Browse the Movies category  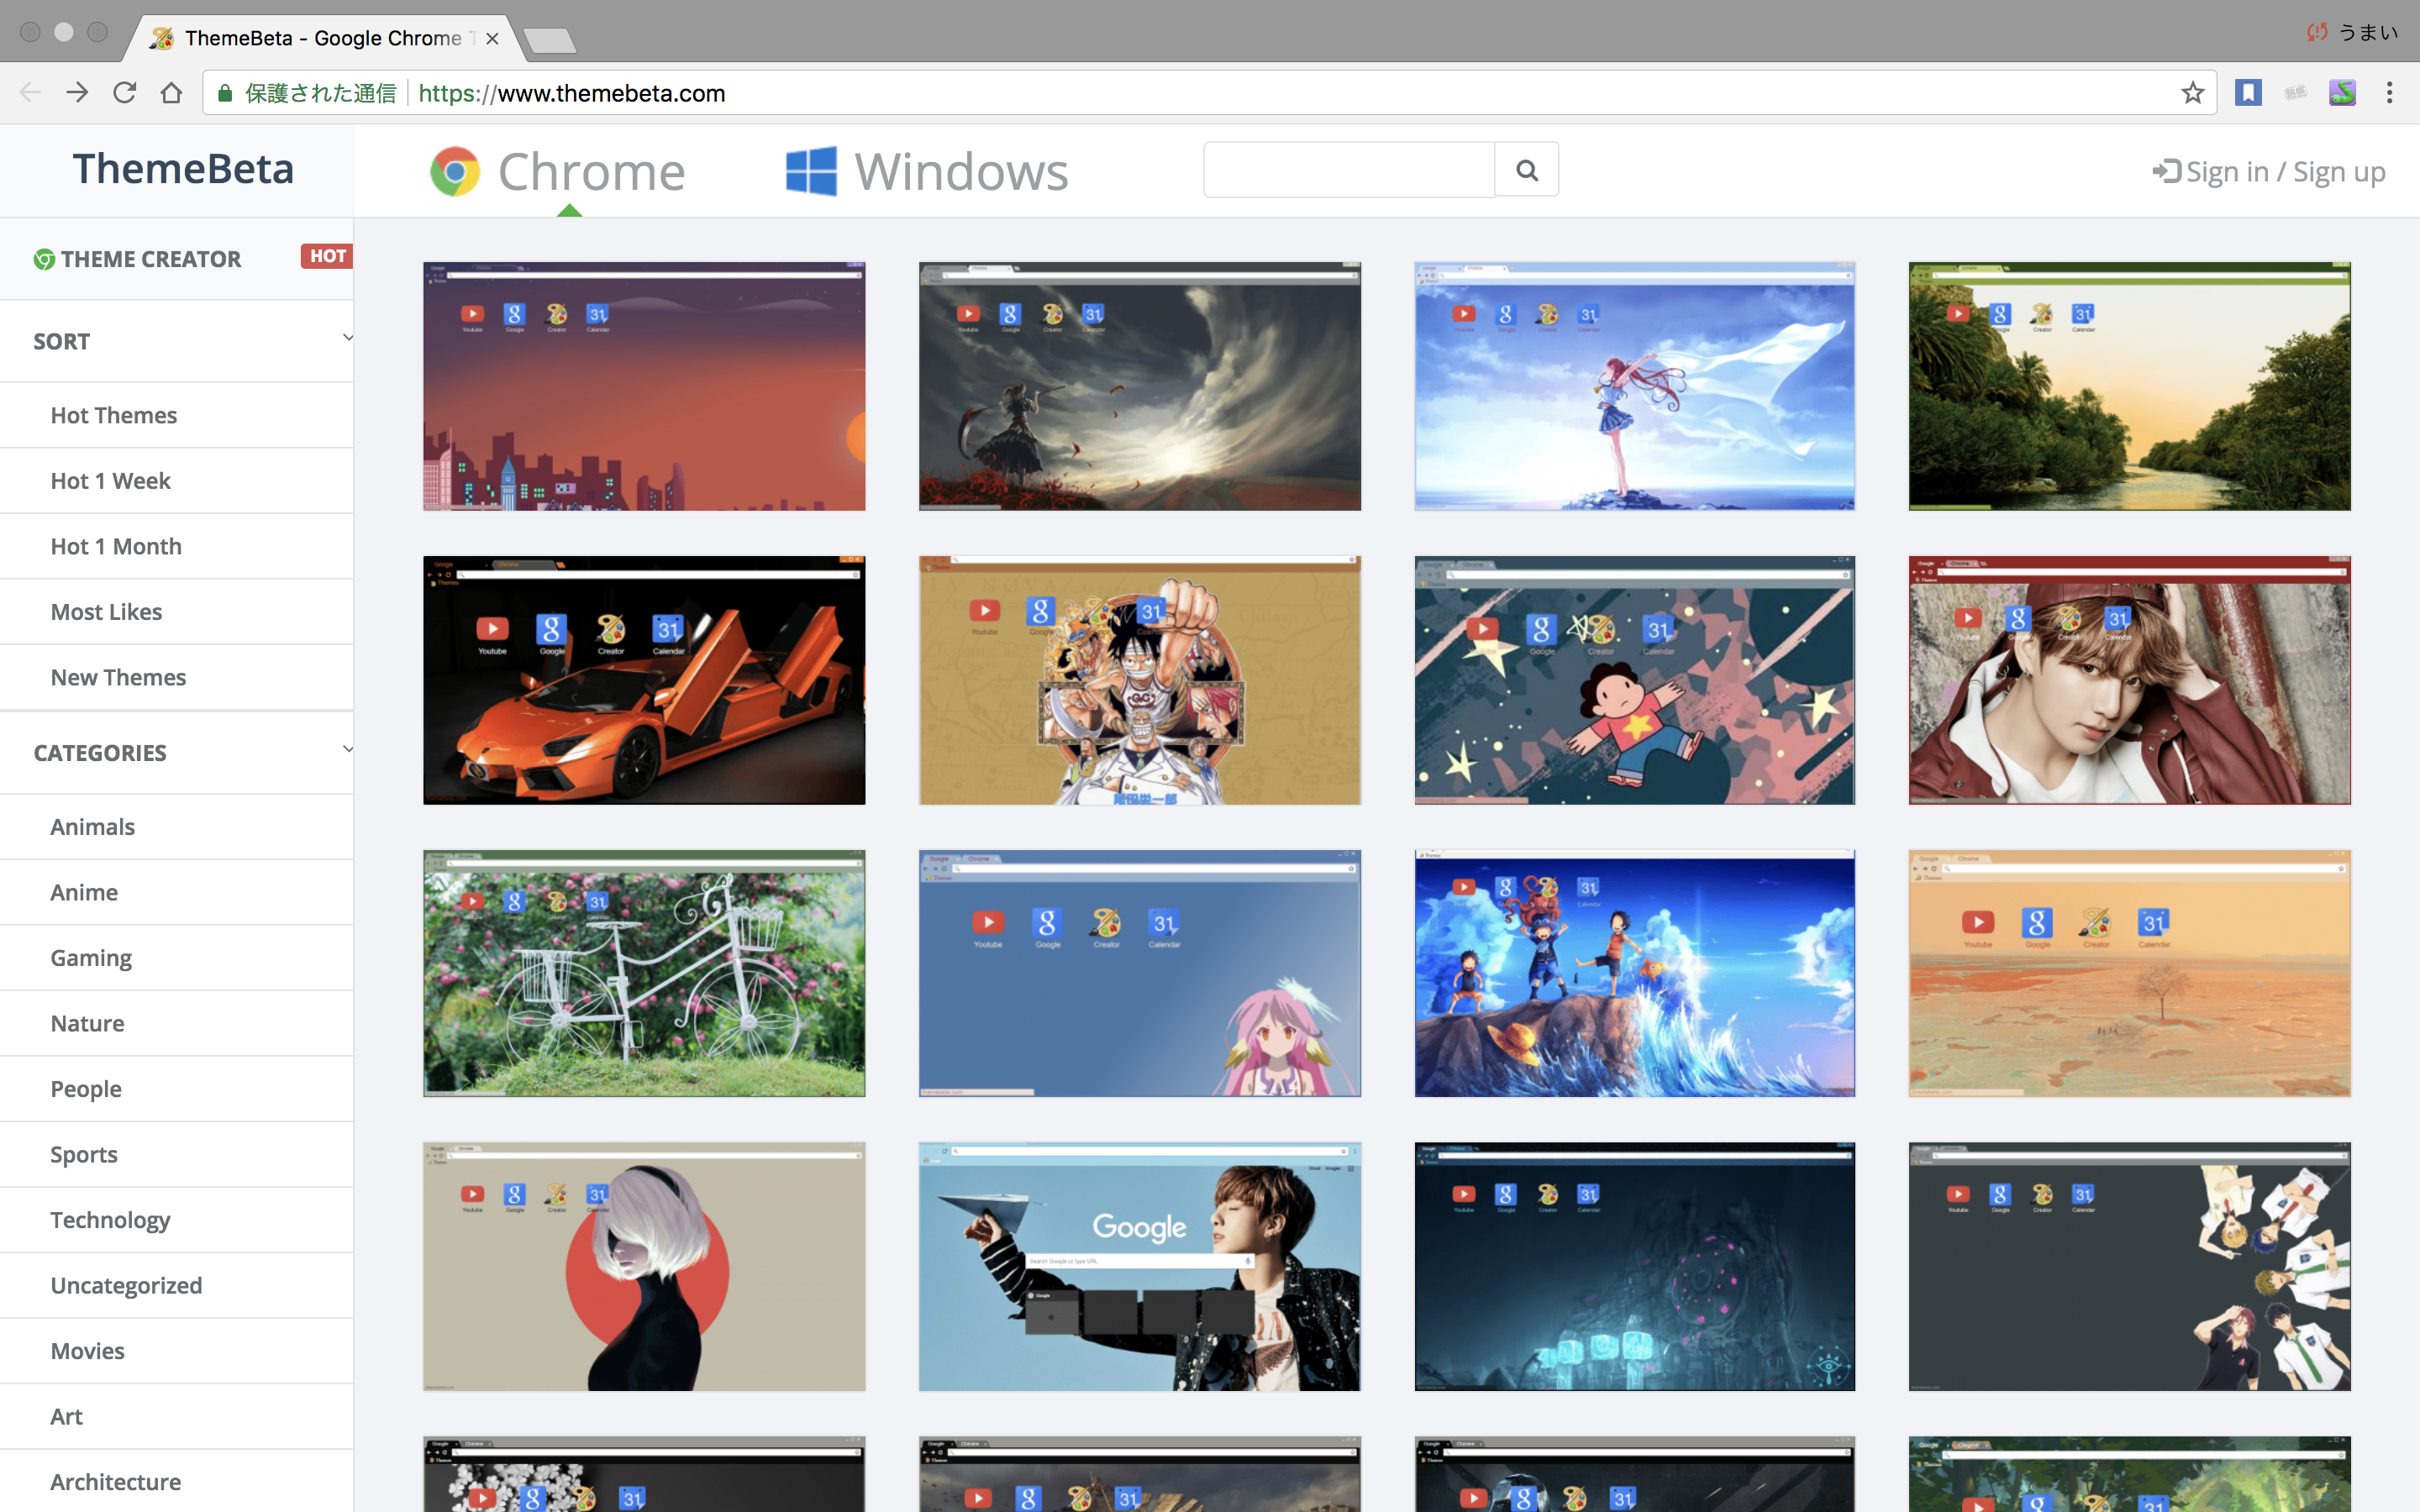tap(87, 1351)
